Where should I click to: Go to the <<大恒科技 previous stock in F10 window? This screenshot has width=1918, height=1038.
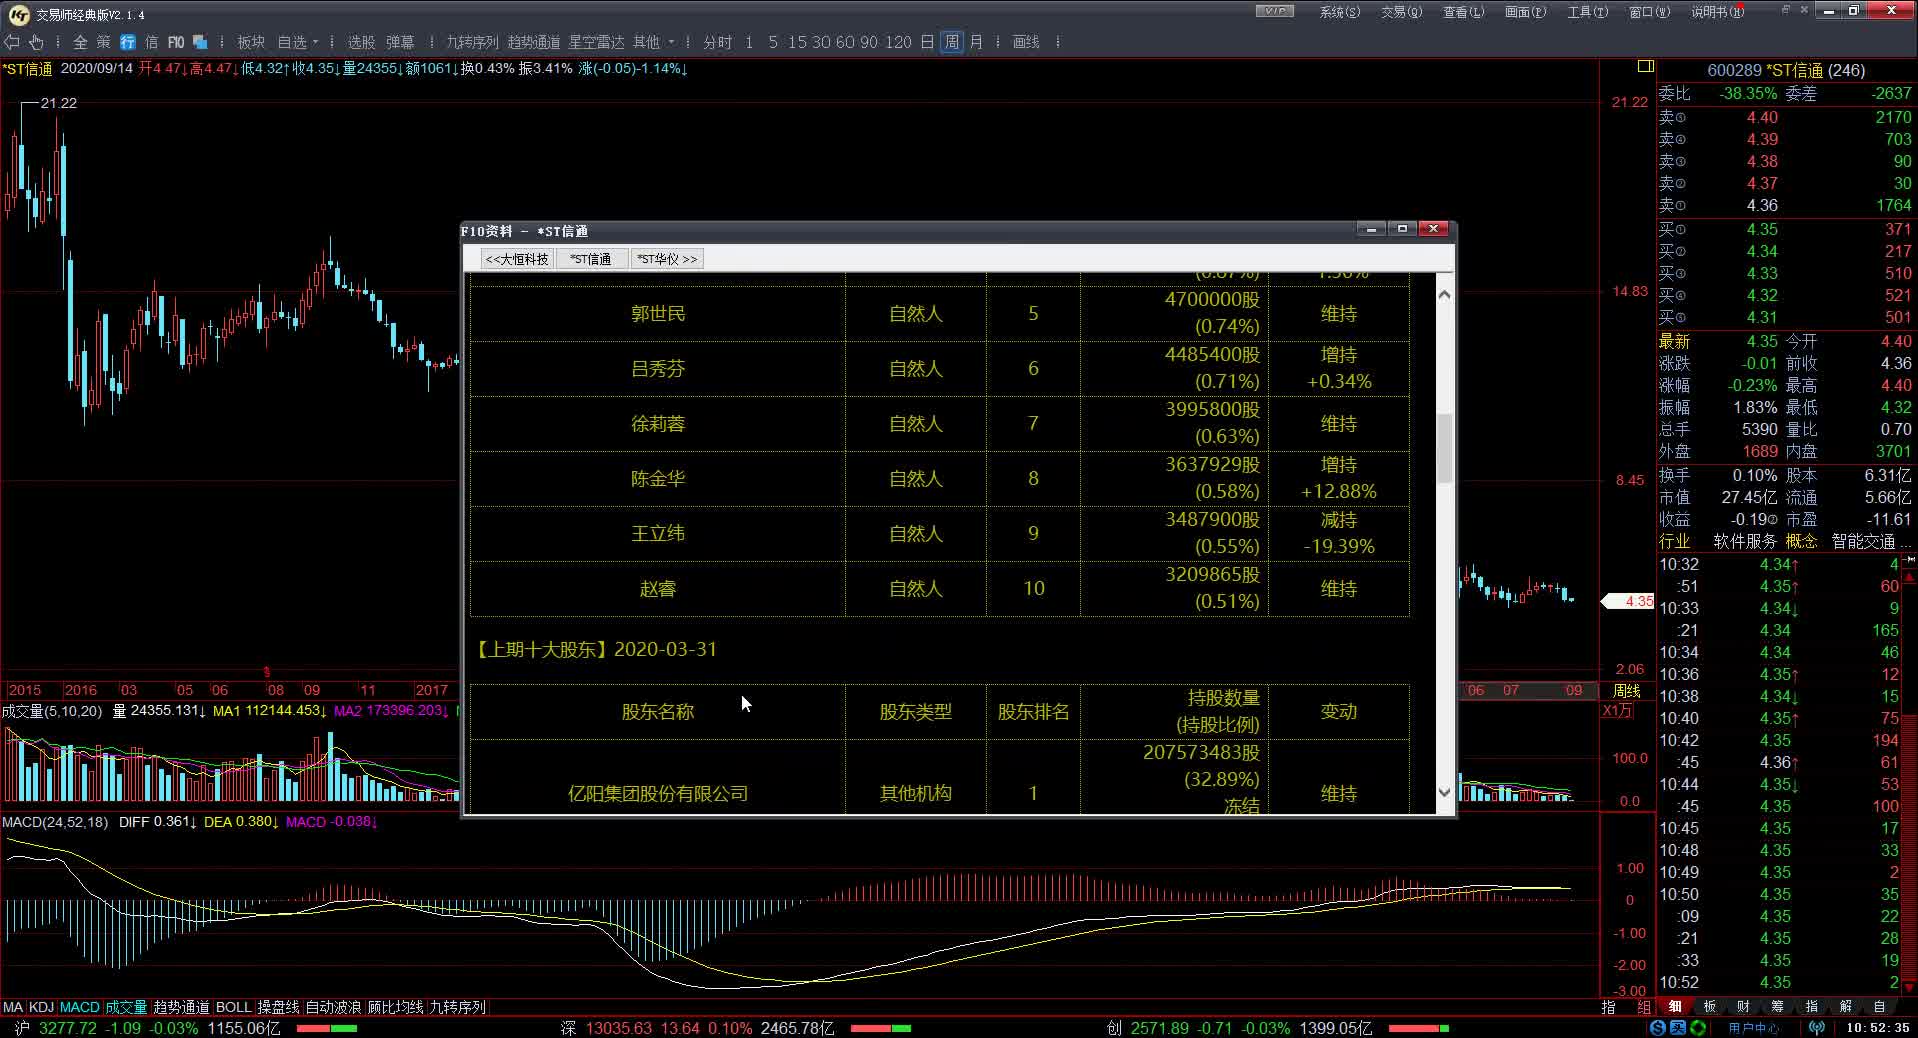click(x=517, y=259)
